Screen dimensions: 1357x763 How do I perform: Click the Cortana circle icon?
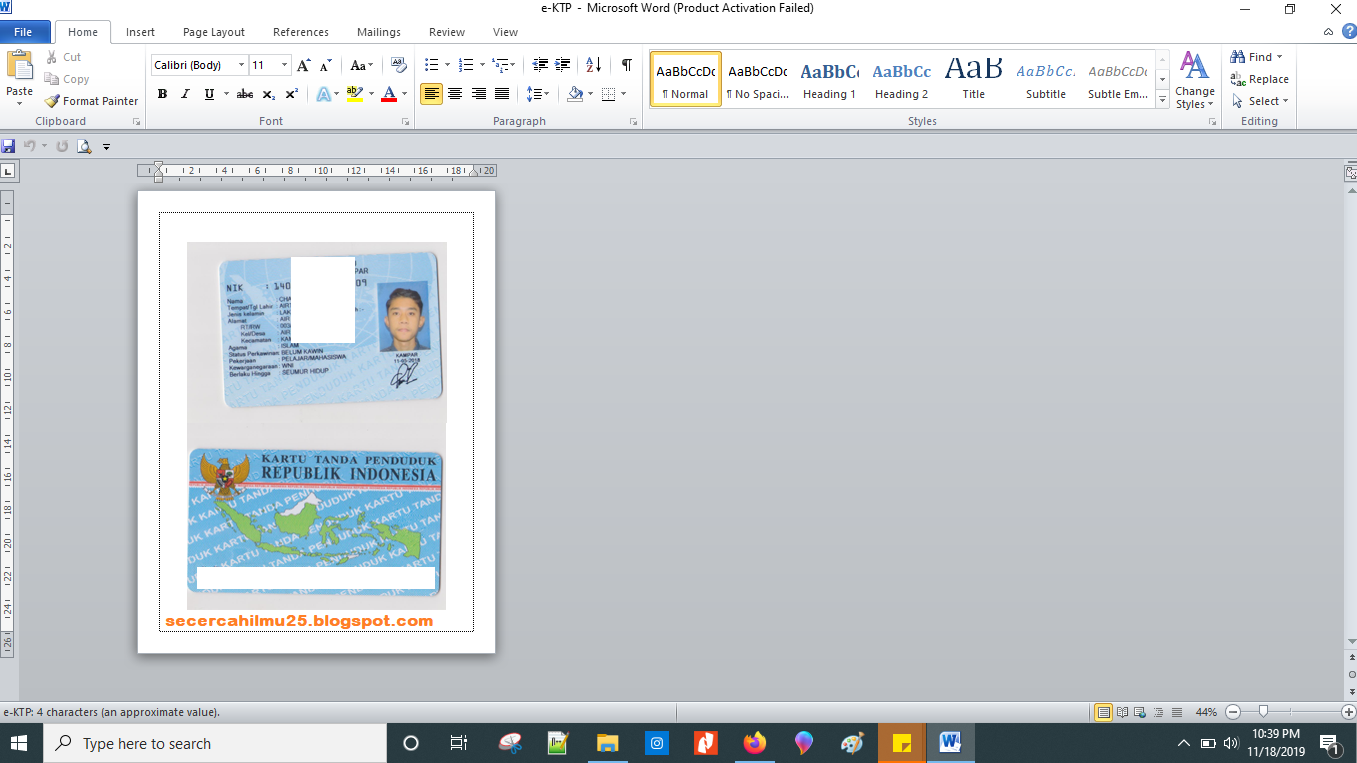[410, 743]
